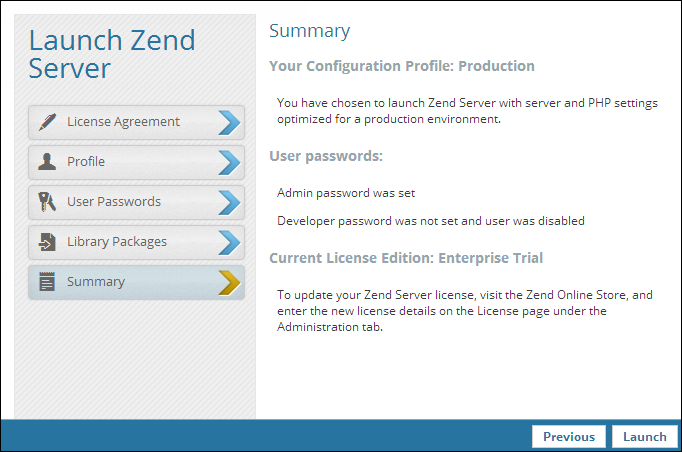This screenshot has width=682, height=452.
Task: Click the notepad icon beside Summary
Action: 47,281
